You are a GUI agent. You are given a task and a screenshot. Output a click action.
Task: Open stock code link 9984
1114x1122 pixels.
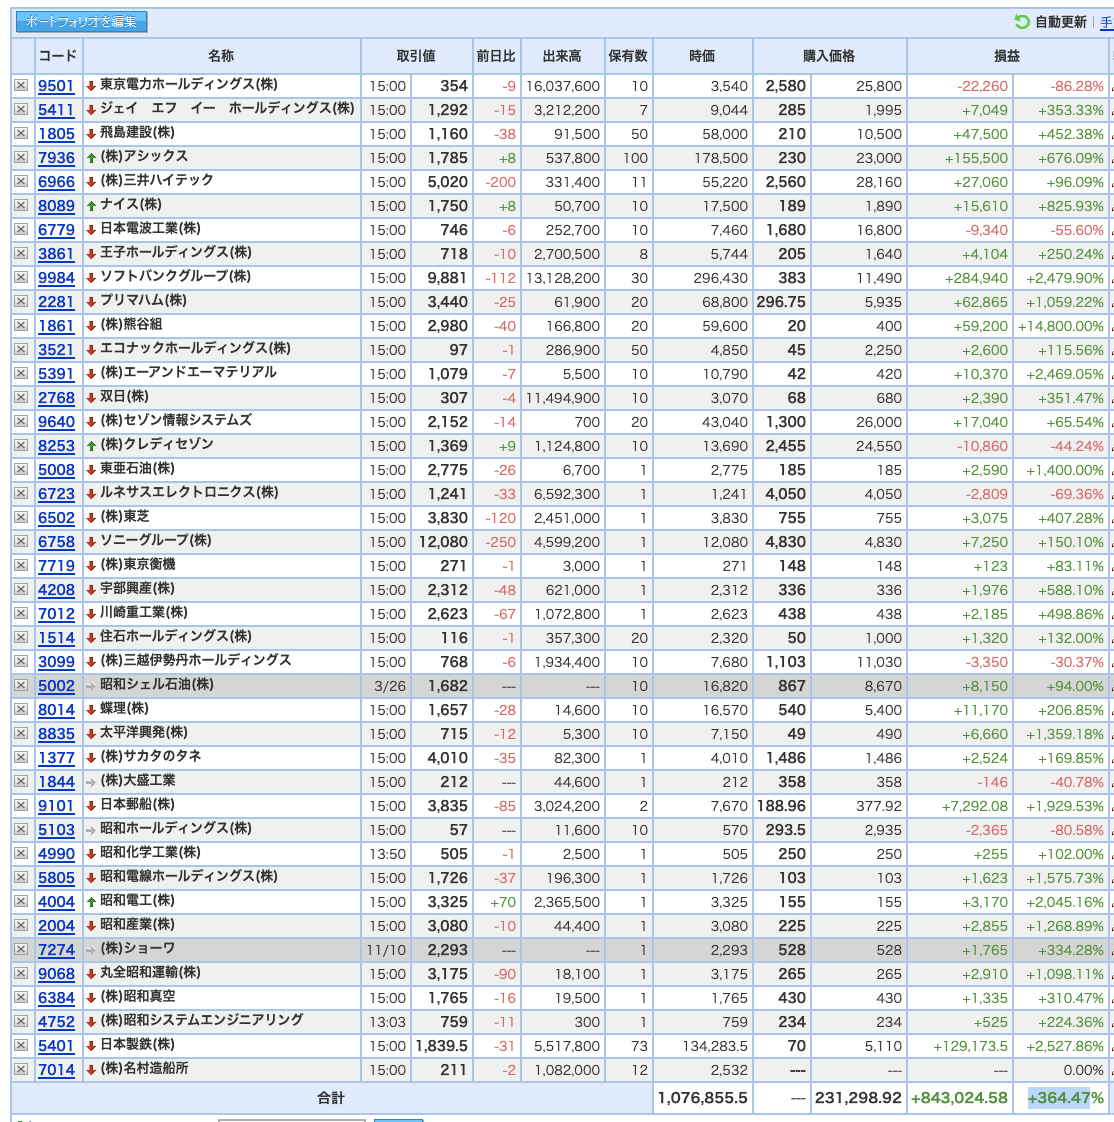pos(56,278)
